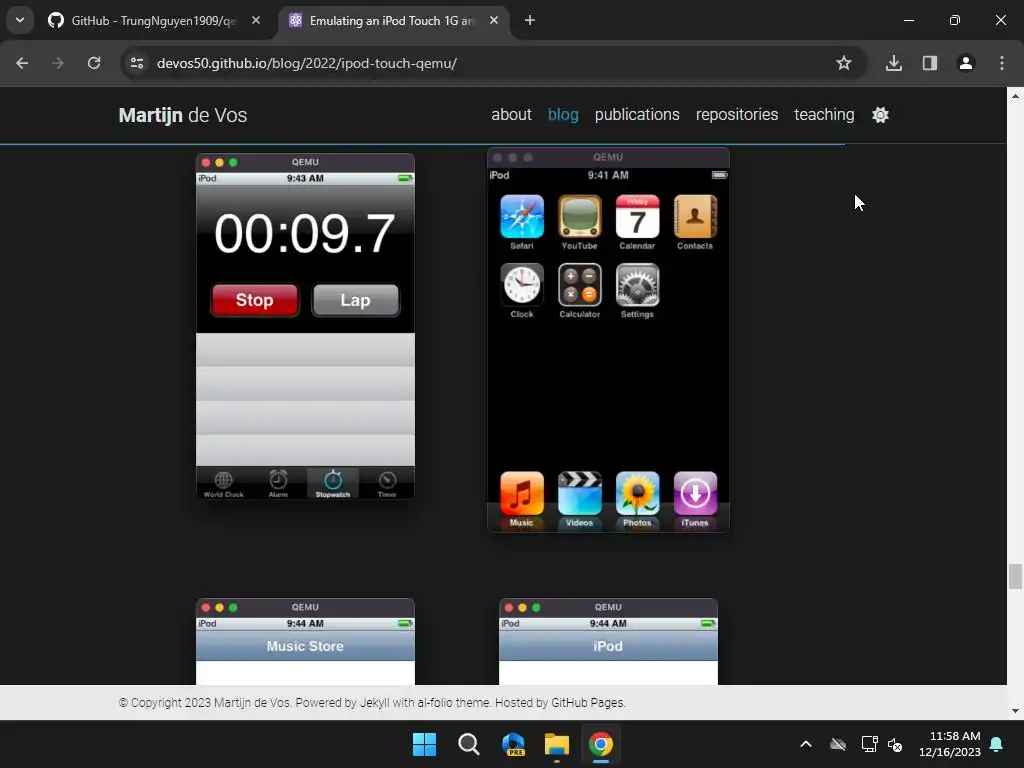1024x768 pixels.
Task: Click the Videos app icon in dock
Action: (x=579, y=494)
